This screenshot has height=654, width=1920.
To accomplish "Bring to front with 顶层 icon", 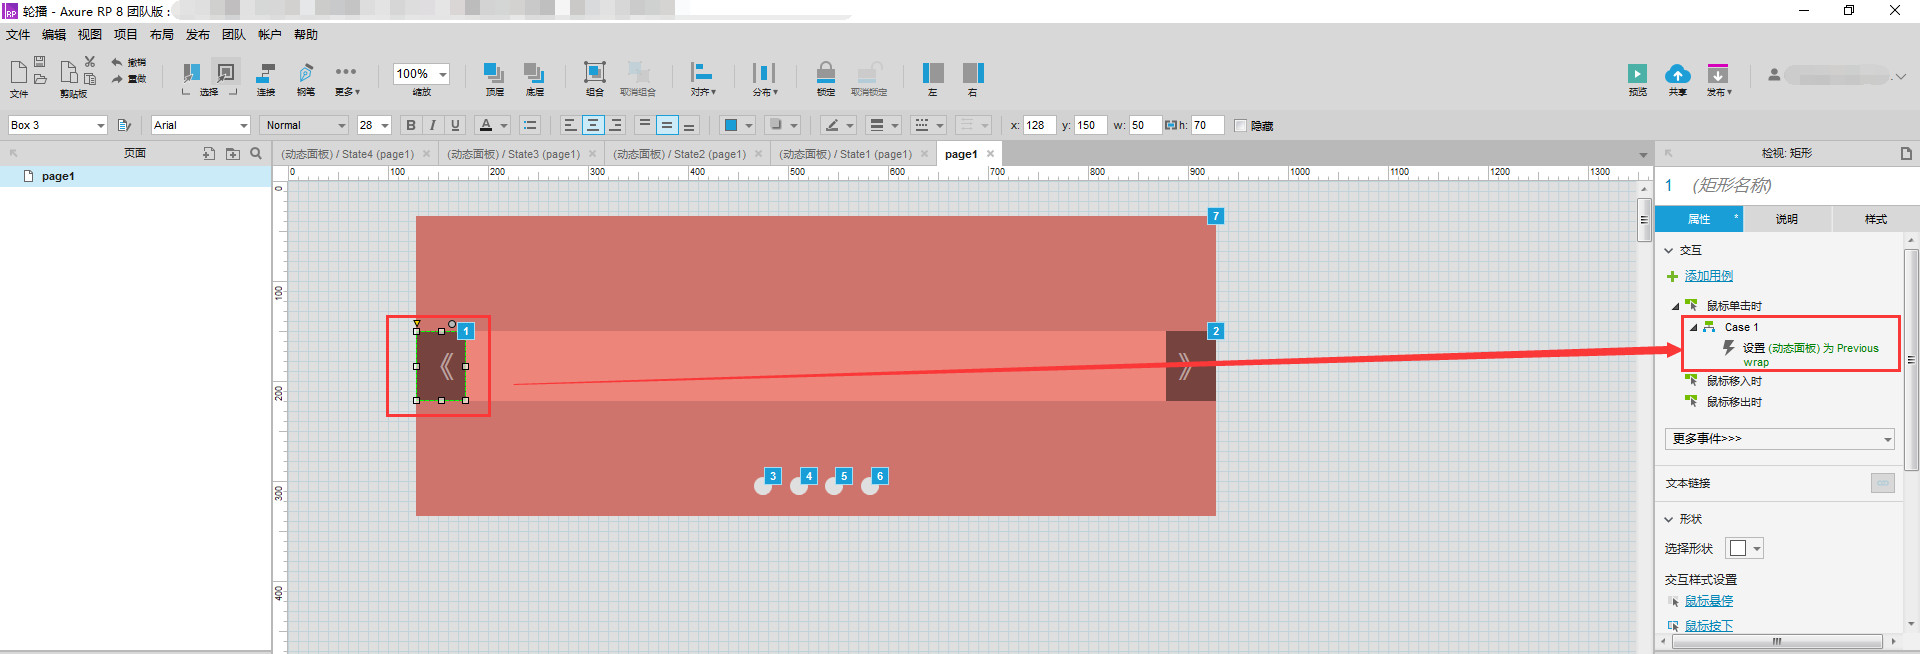I will click(x=494, y=72).
